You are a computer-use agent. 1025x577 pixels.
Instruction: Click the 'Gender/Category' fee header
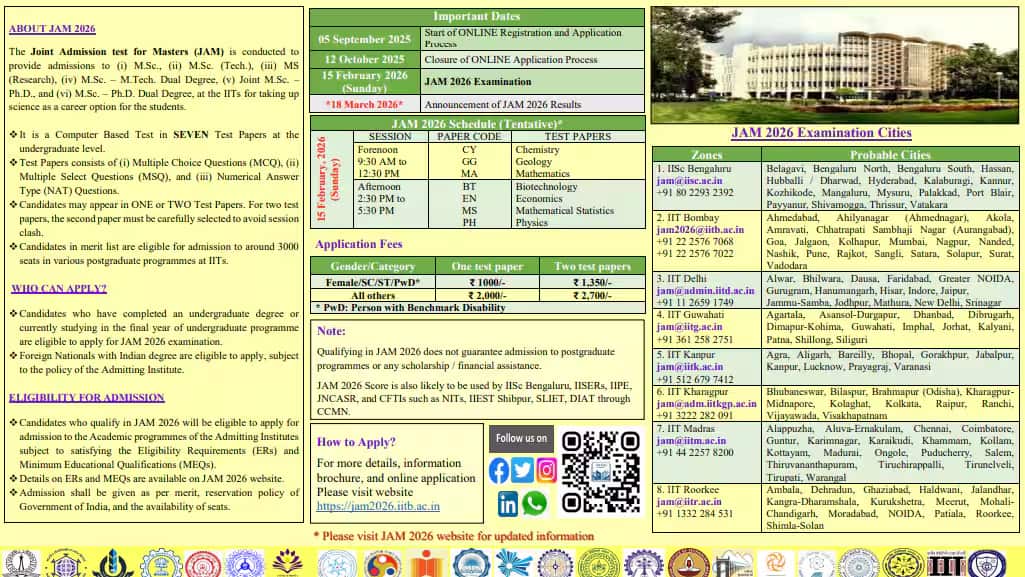[x=373, y=266]
